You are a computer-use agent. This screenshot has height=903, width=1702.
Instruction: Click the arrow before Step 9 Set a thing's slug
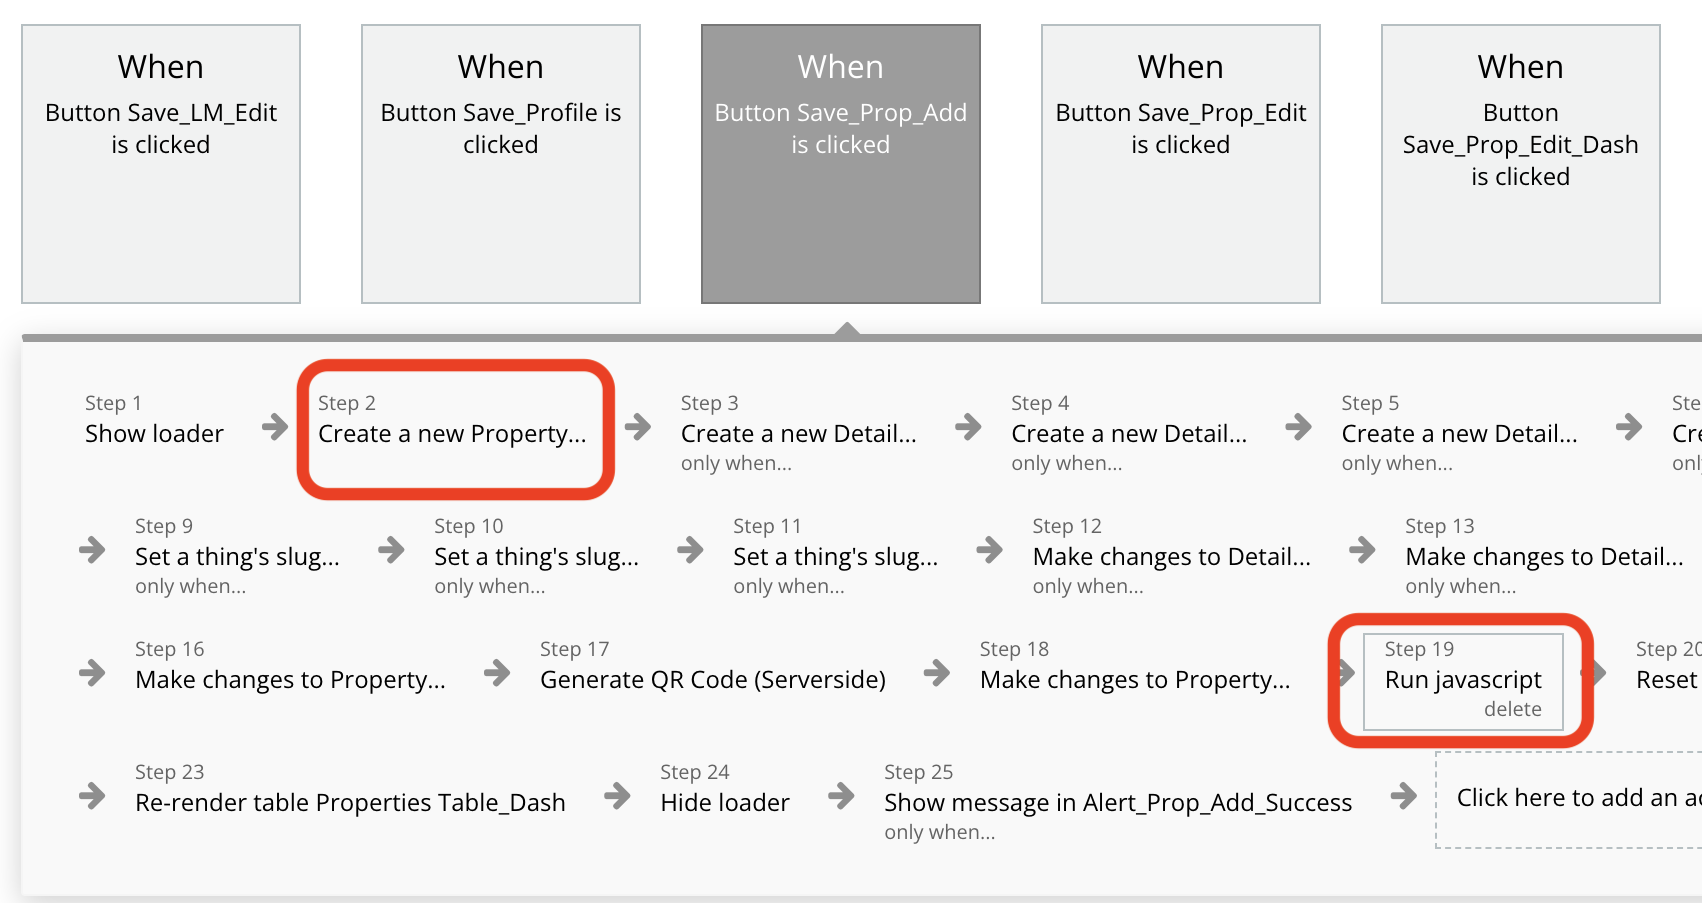click(92, 549)
